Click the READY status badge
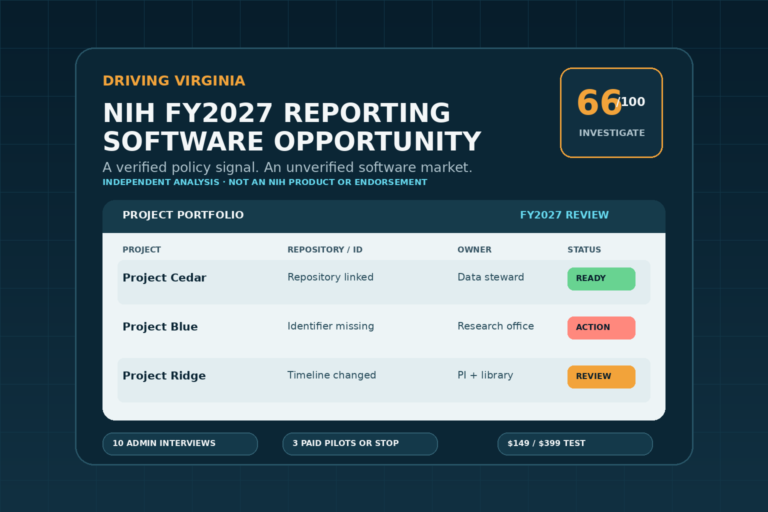 coord(601,279)
